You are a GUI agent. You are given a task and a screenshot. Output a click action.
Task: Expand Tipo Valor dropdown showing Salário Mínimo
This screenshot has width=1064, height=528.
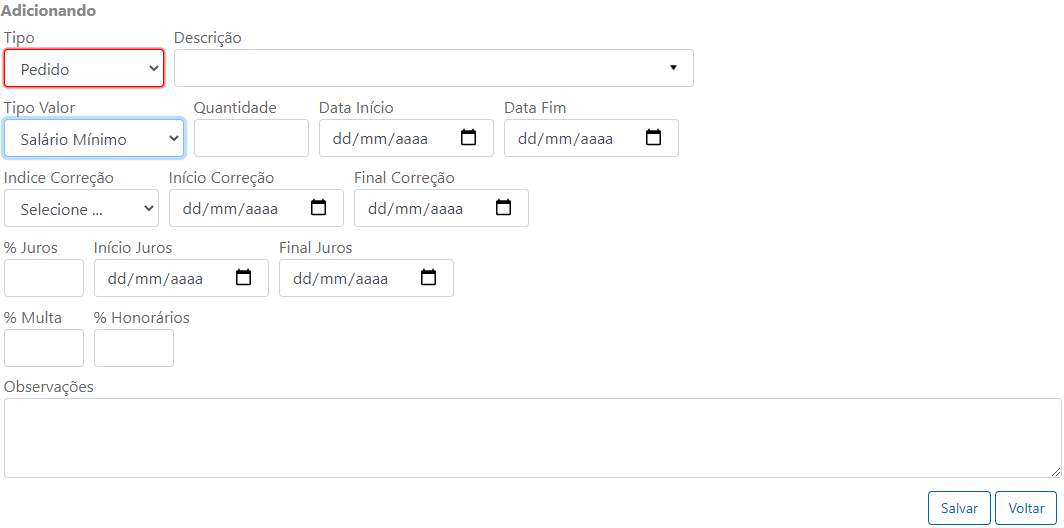tap(94, 138)
